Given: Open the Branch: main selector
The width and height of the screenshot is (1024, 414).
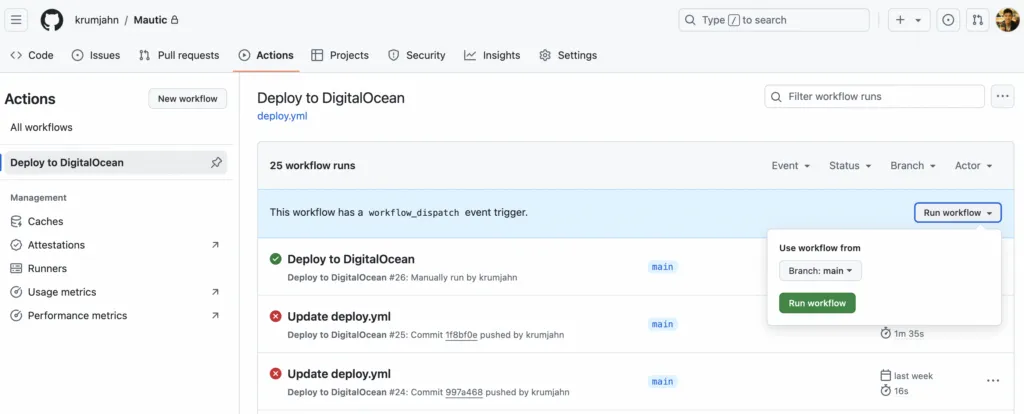Looking at the screenshot, I should pyautogui.click(x=820, y=271).
